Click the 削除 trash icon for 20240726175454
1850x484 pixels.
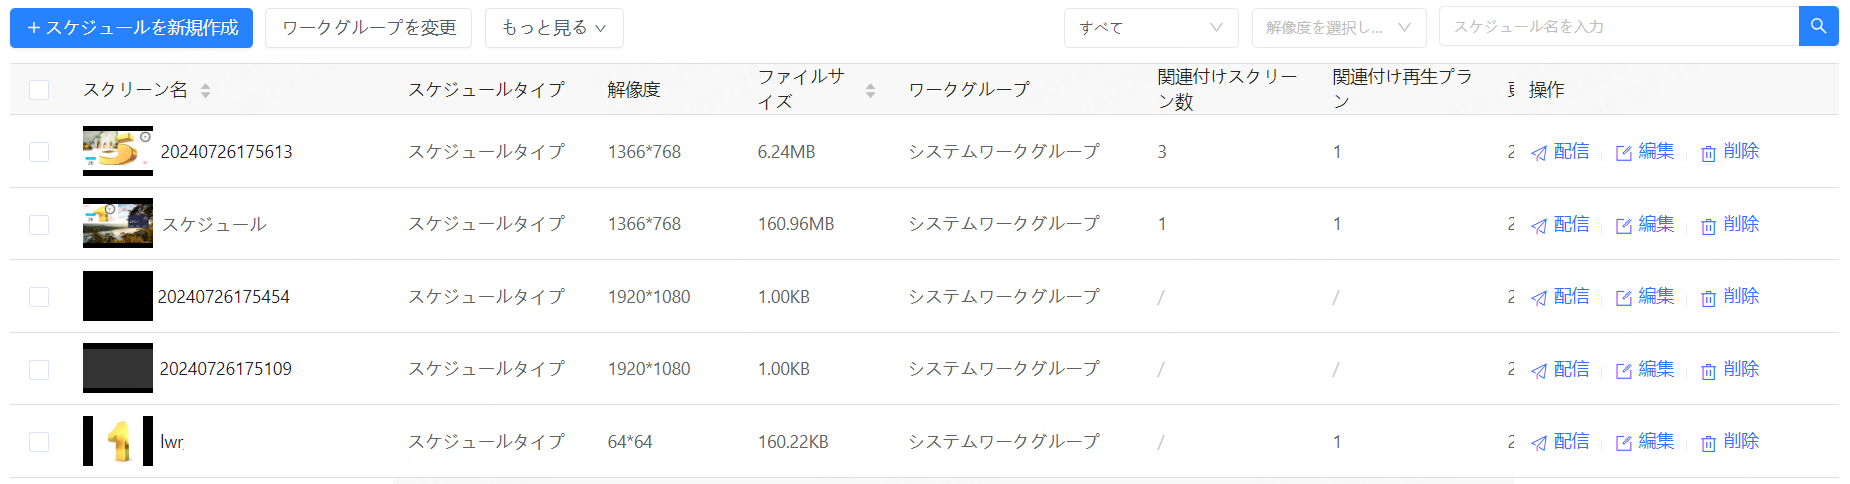[x=1709, y=298]
